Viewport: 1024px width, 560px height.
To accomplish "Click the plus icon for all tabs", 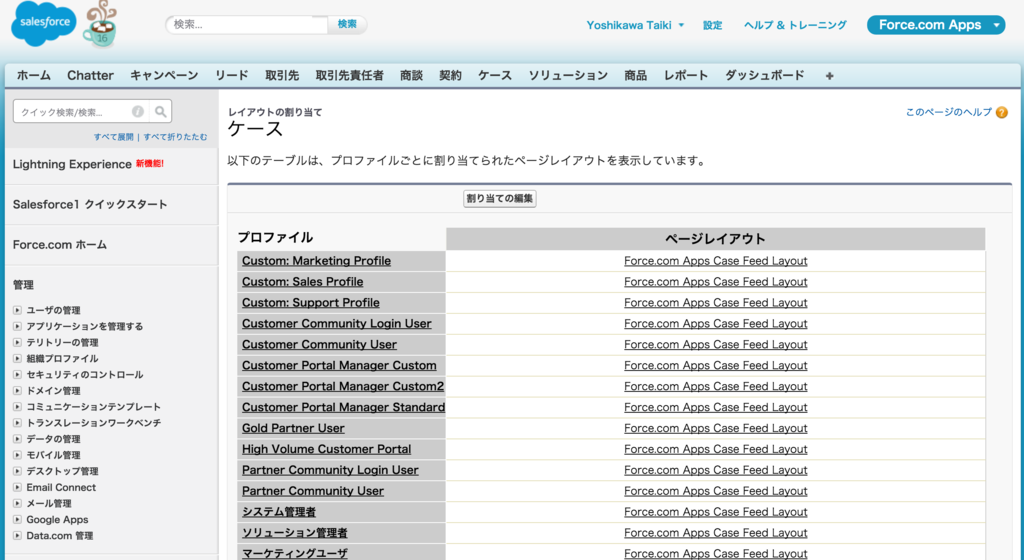I will pyautogui.click(x=829, y=76).
